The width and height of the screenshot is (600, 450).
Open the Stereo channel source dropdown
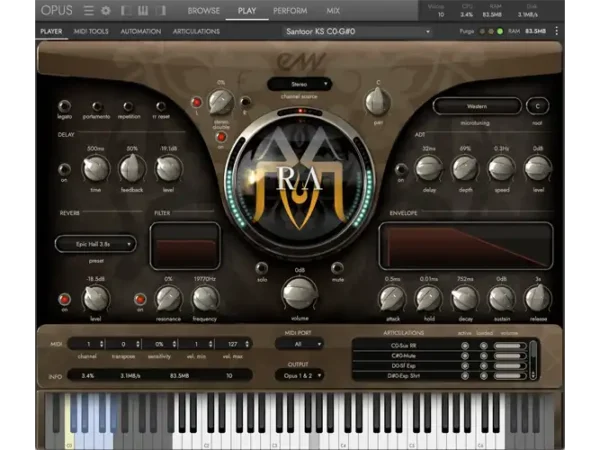(x=299, y=84)
